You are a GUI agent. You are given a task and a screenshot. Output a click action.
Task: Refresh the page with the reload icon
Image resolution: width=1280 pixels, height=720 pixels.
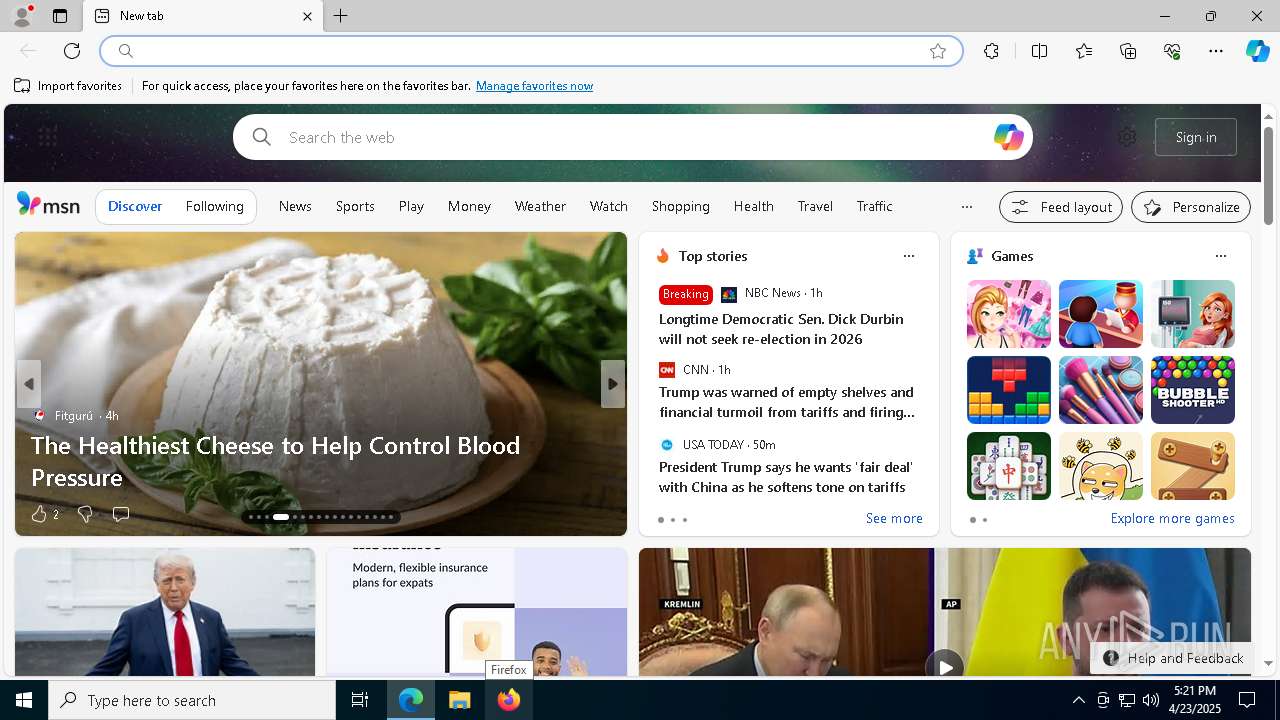(72, 51)
